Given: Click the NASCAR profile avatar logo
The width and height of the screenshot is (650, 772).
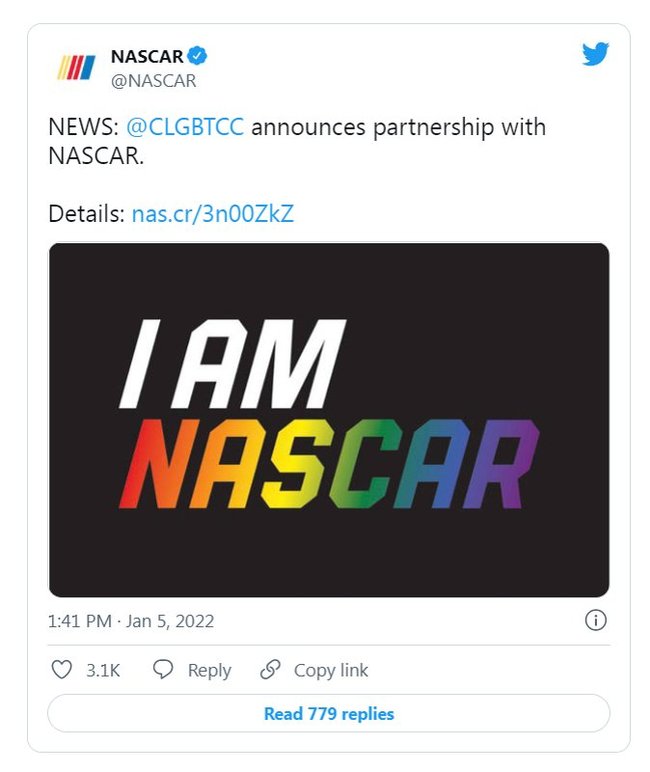Looking at the screenshot, I should pyautogui.click(x=76, y=68).
